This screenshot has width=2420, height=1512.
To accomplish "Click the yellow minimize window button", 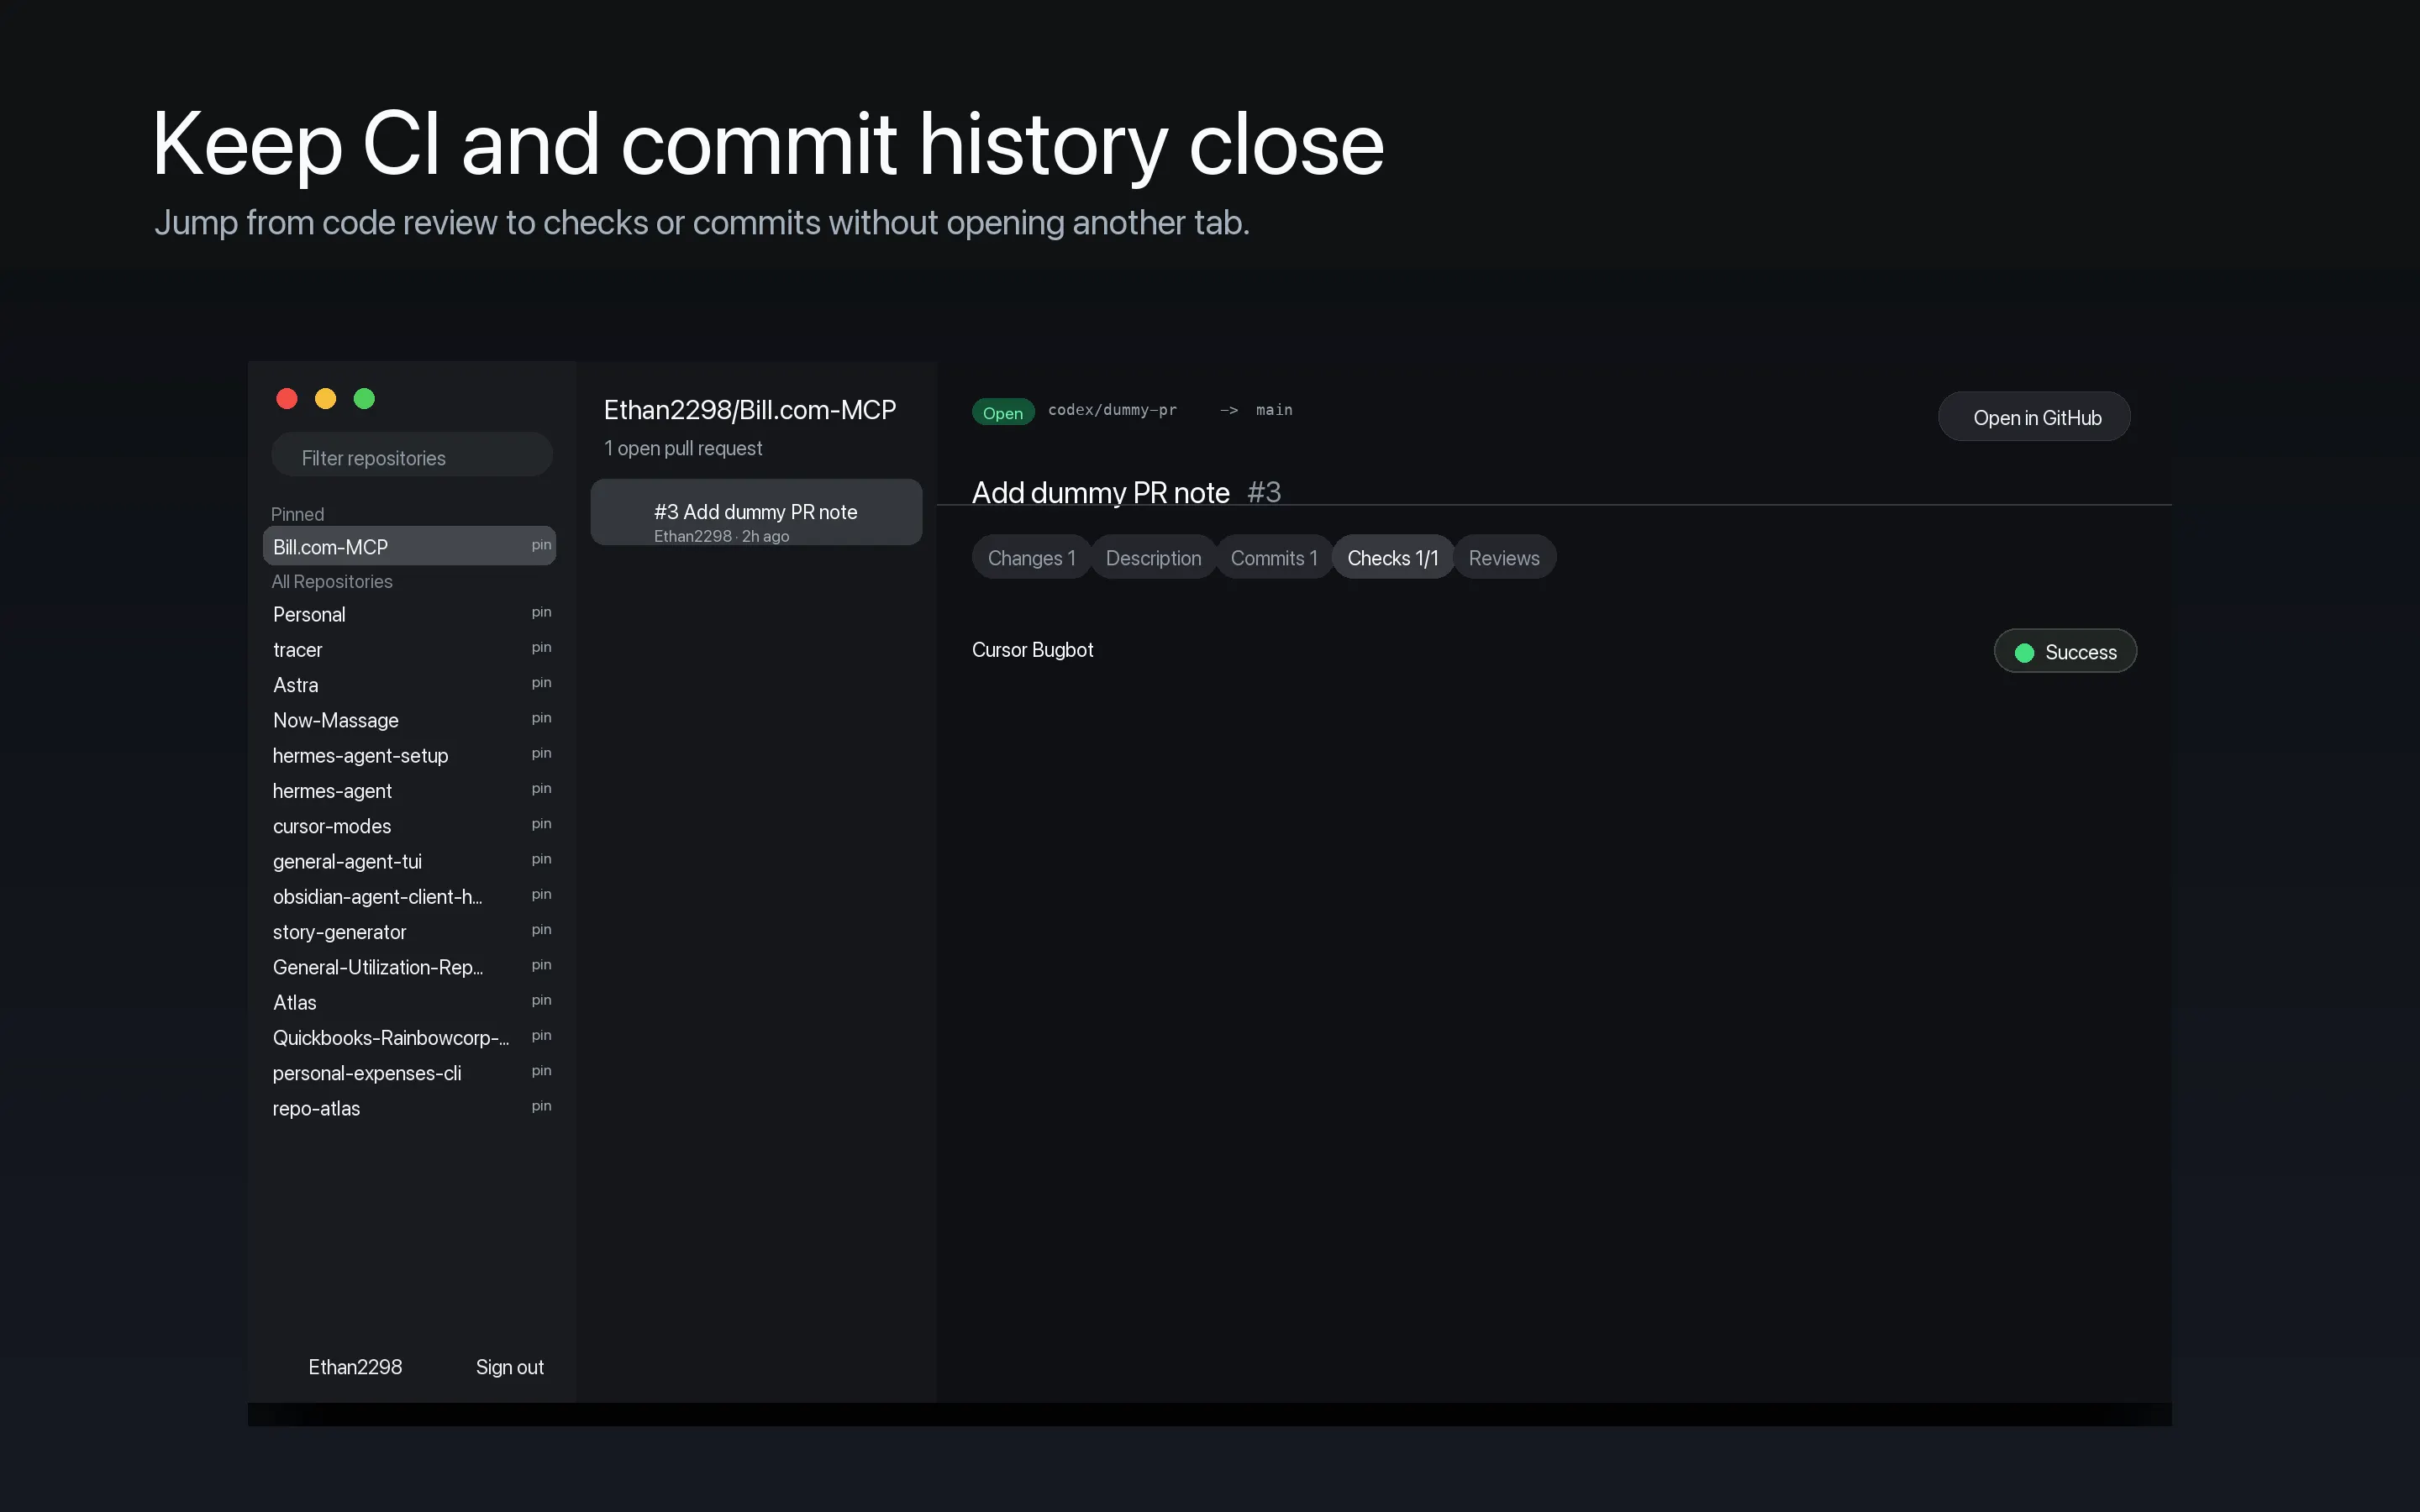I will [x=325, y=399].
